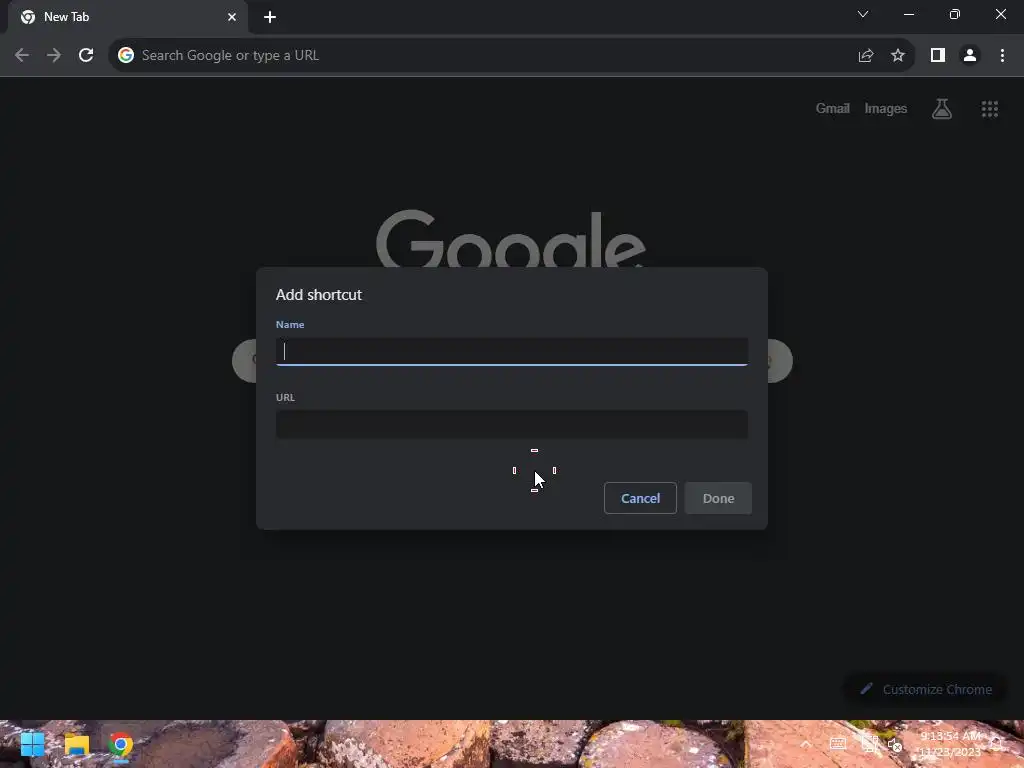1024x768 pixels.
Task: Restore down the Chrome window
Action: click(x=955, y=14)
